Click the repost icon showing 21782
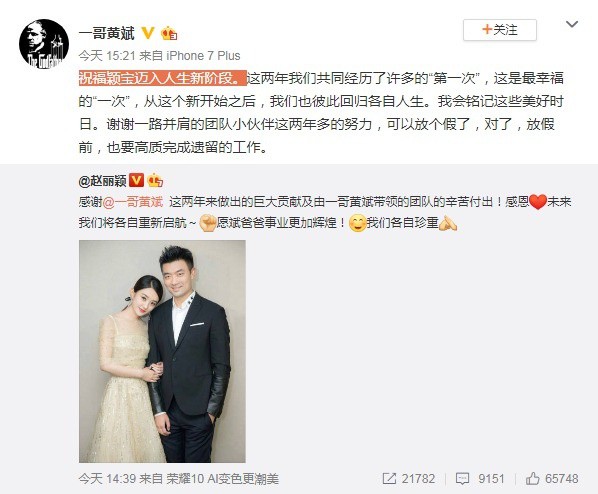The height and width of the screenshot is (494, 598). pos(389,478)
